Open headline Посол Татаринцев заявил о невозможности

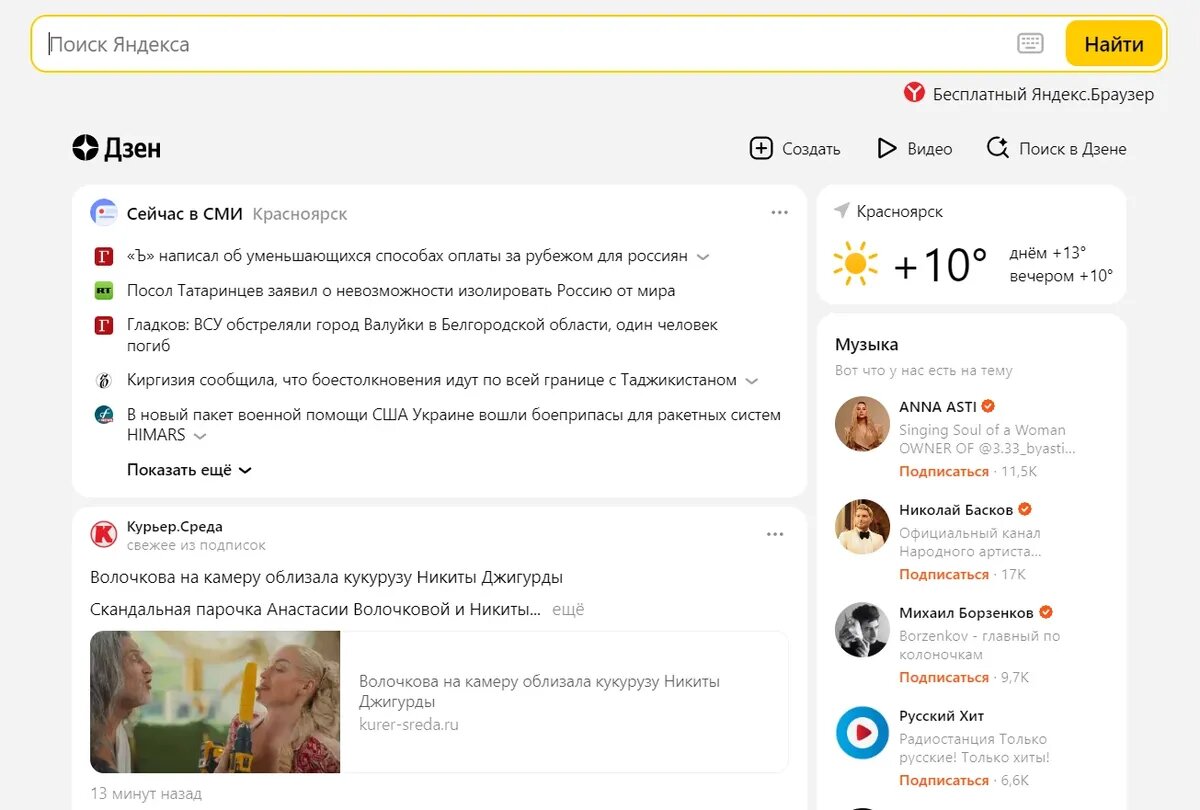[x=401, y=291]
